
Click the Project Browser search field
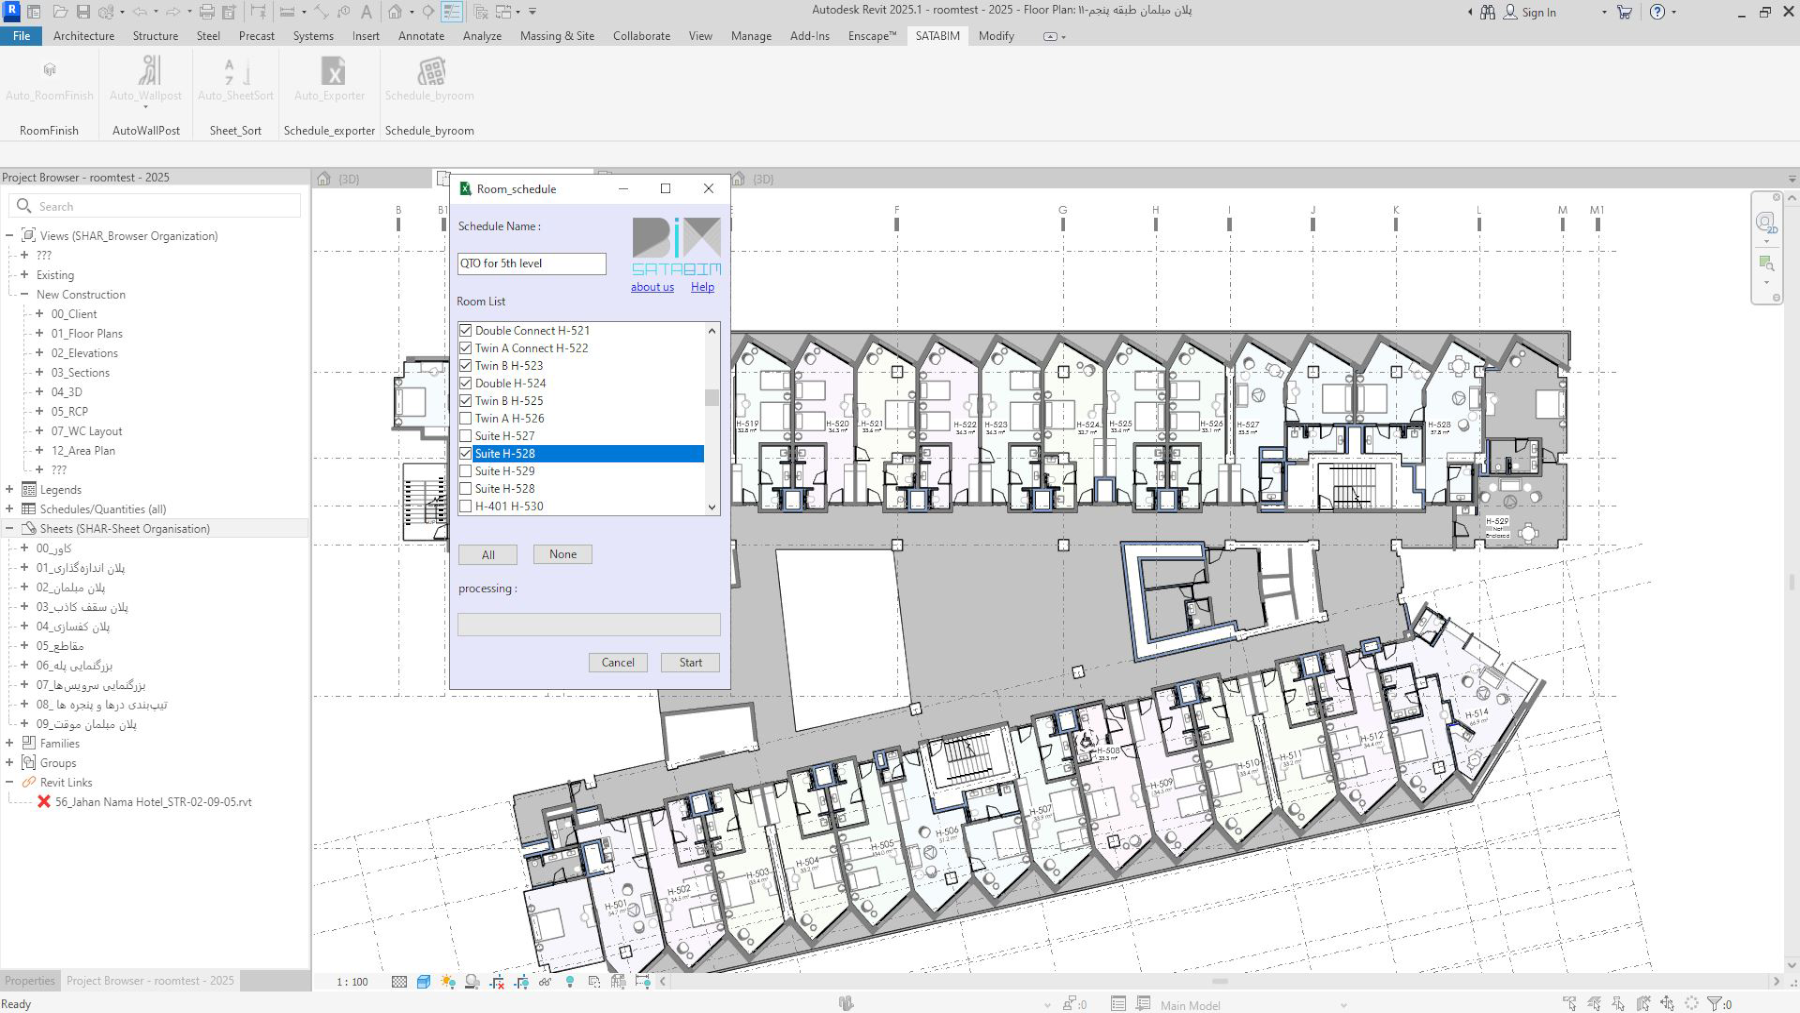155,206
